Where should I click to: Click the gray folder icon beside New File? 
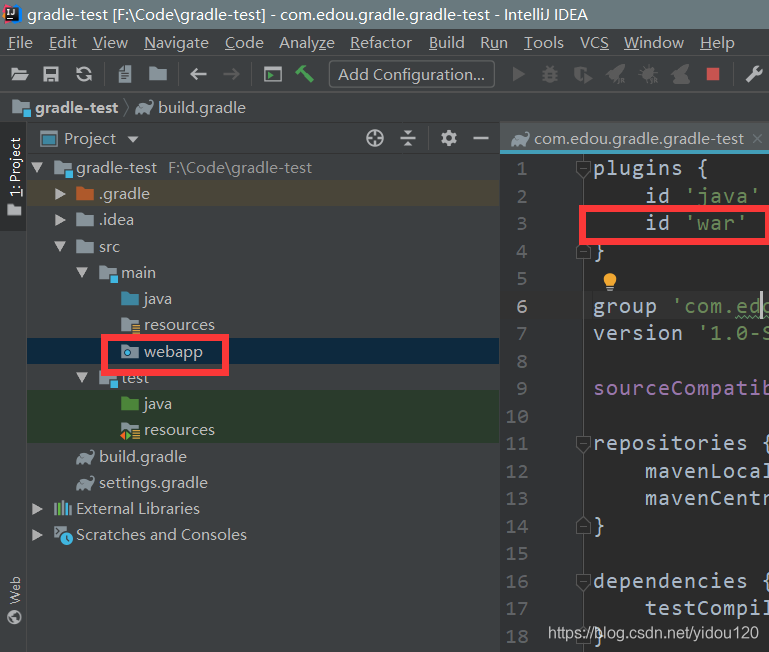[158, 74]
